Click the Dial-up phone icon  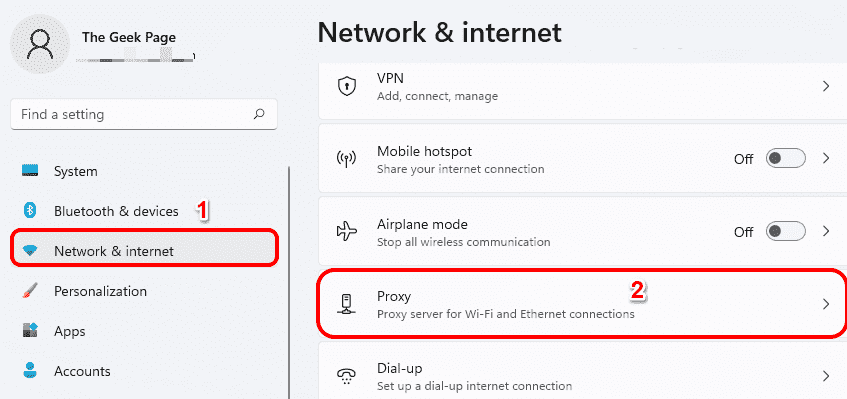(346, 376)
